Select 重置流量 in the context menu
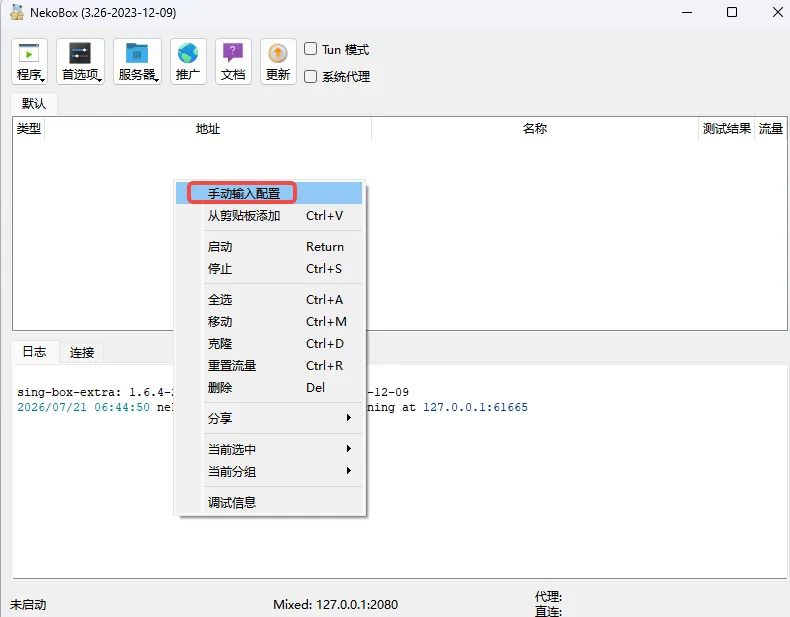 [x=269, y=366]
